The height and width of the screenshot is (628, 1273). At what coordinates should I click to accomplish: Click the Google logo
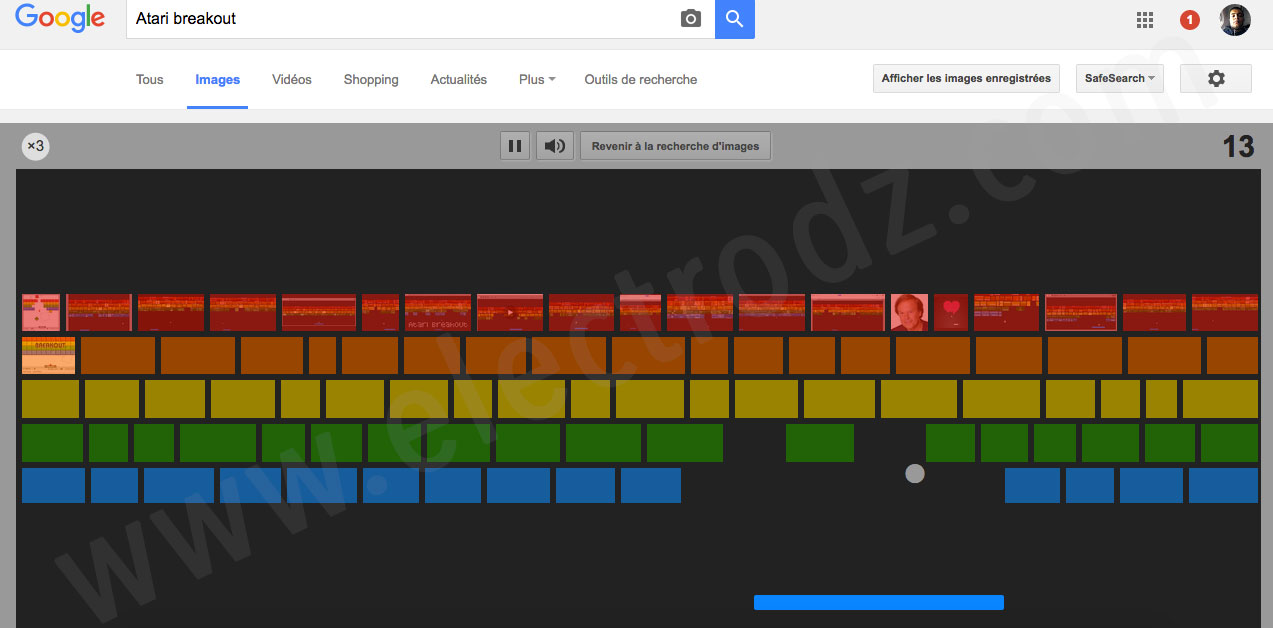click(x=60, y=19)
